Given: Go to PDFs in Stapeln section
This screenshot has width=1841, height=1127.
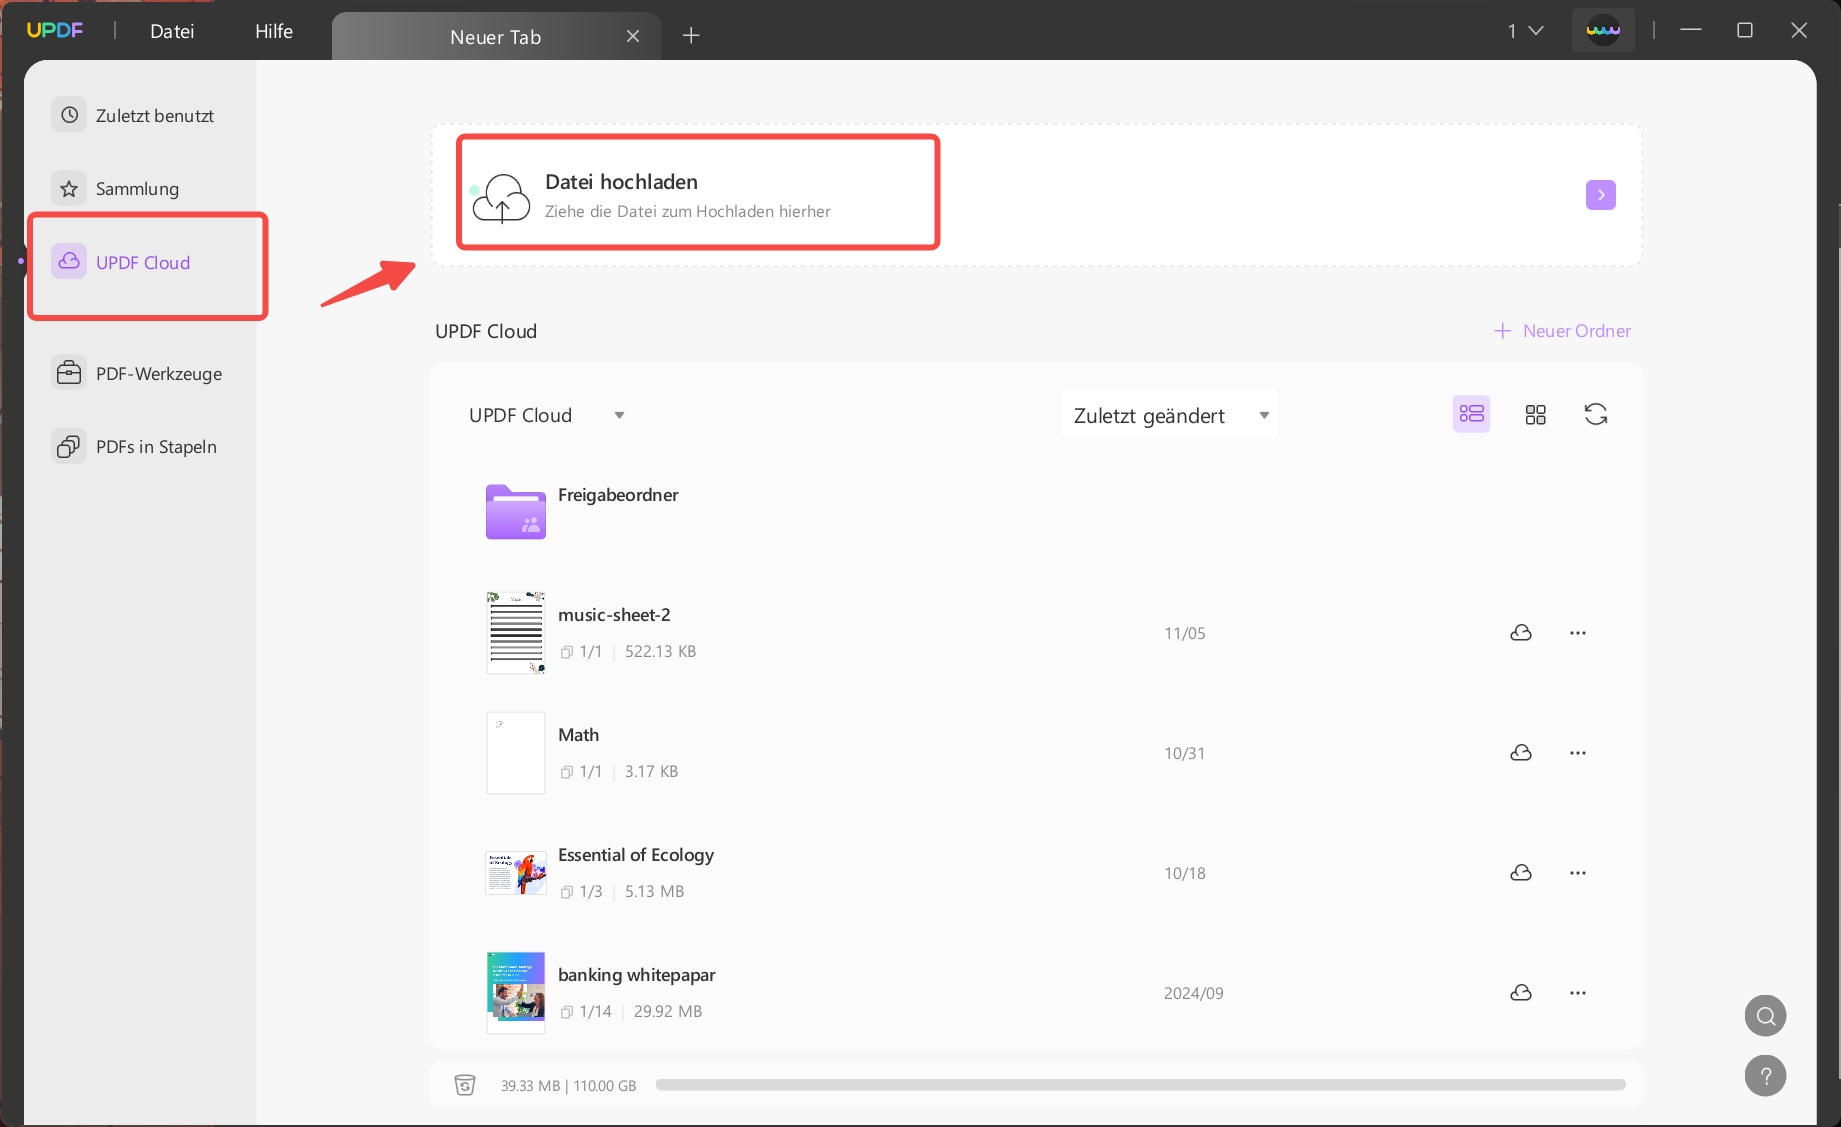Looking at the screenshot, I should point(156,446).
